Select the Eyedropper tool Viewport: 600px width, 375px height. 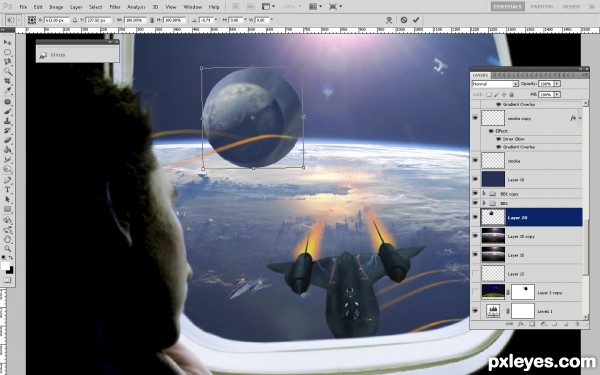[8, 91]
